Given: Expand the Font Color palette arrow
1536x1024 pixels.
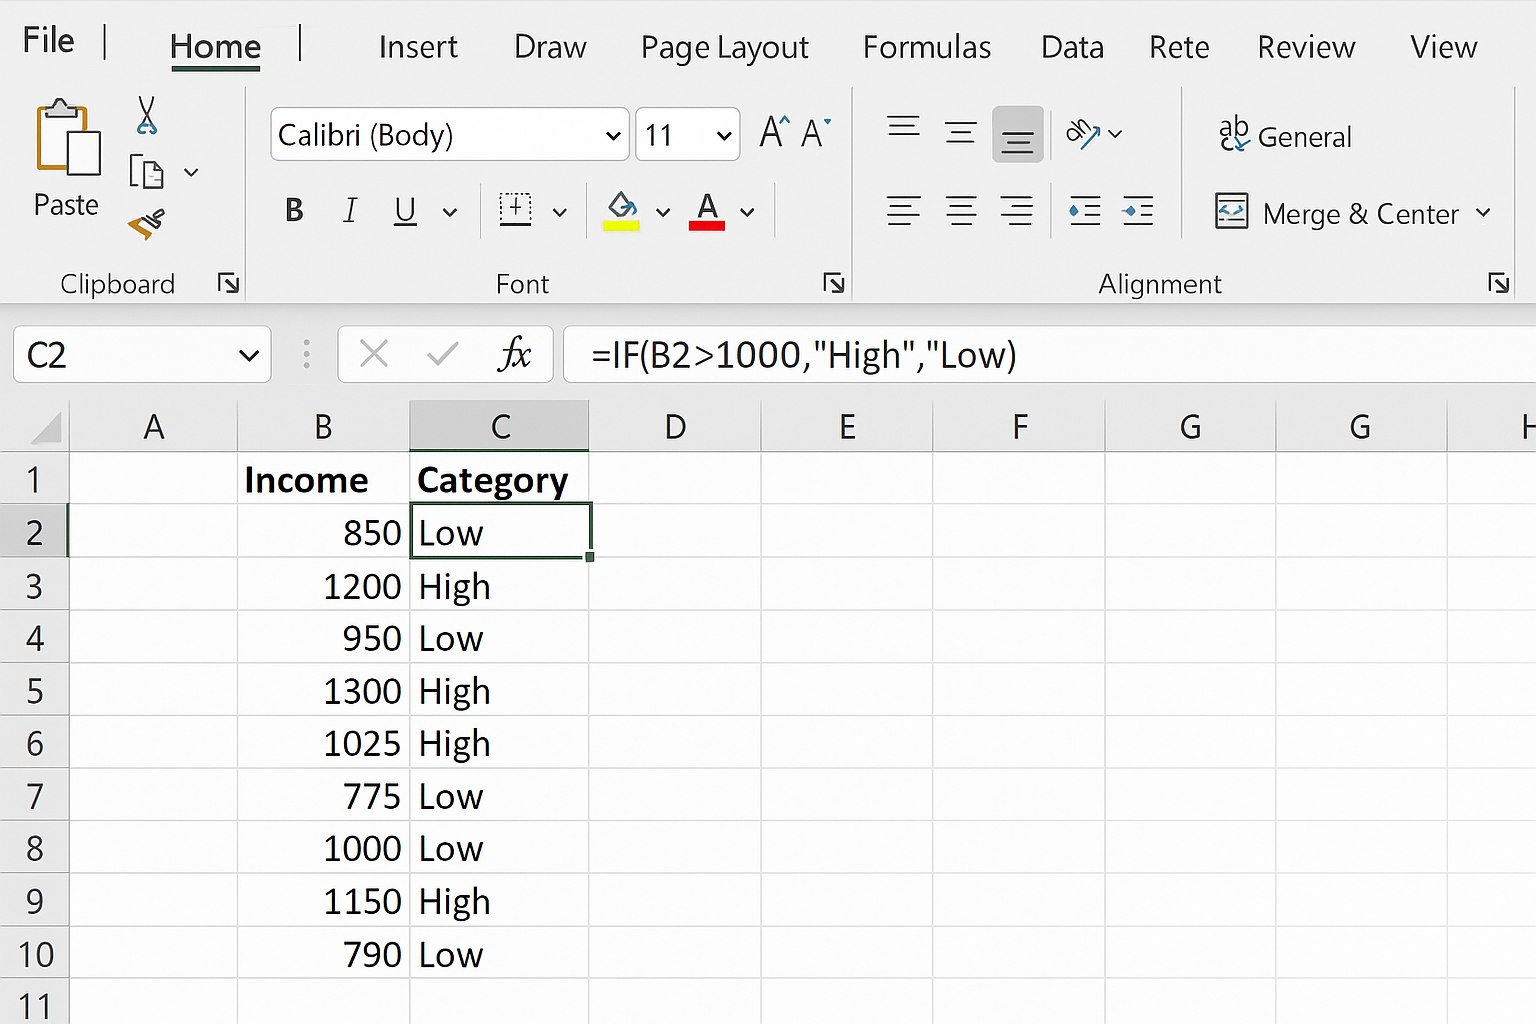Looking at the screenshot, I should pyautogui.click(x=747, y=212).
